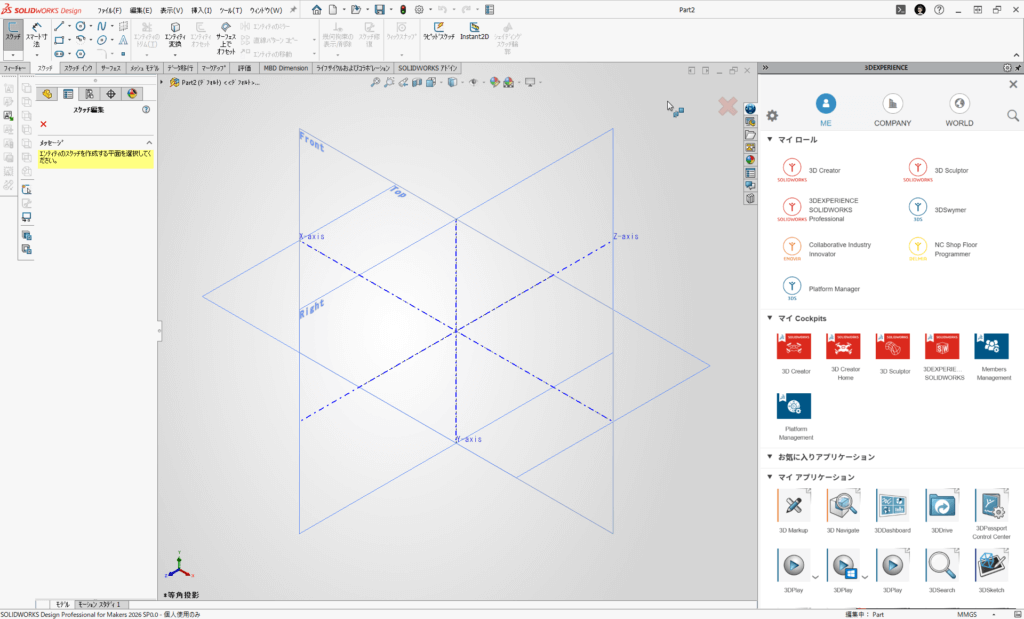This screenshot has height=619, width=1024.
Task: Collapse the マイ ロール section
Action: pyautogui.click(x=768, y=140)
